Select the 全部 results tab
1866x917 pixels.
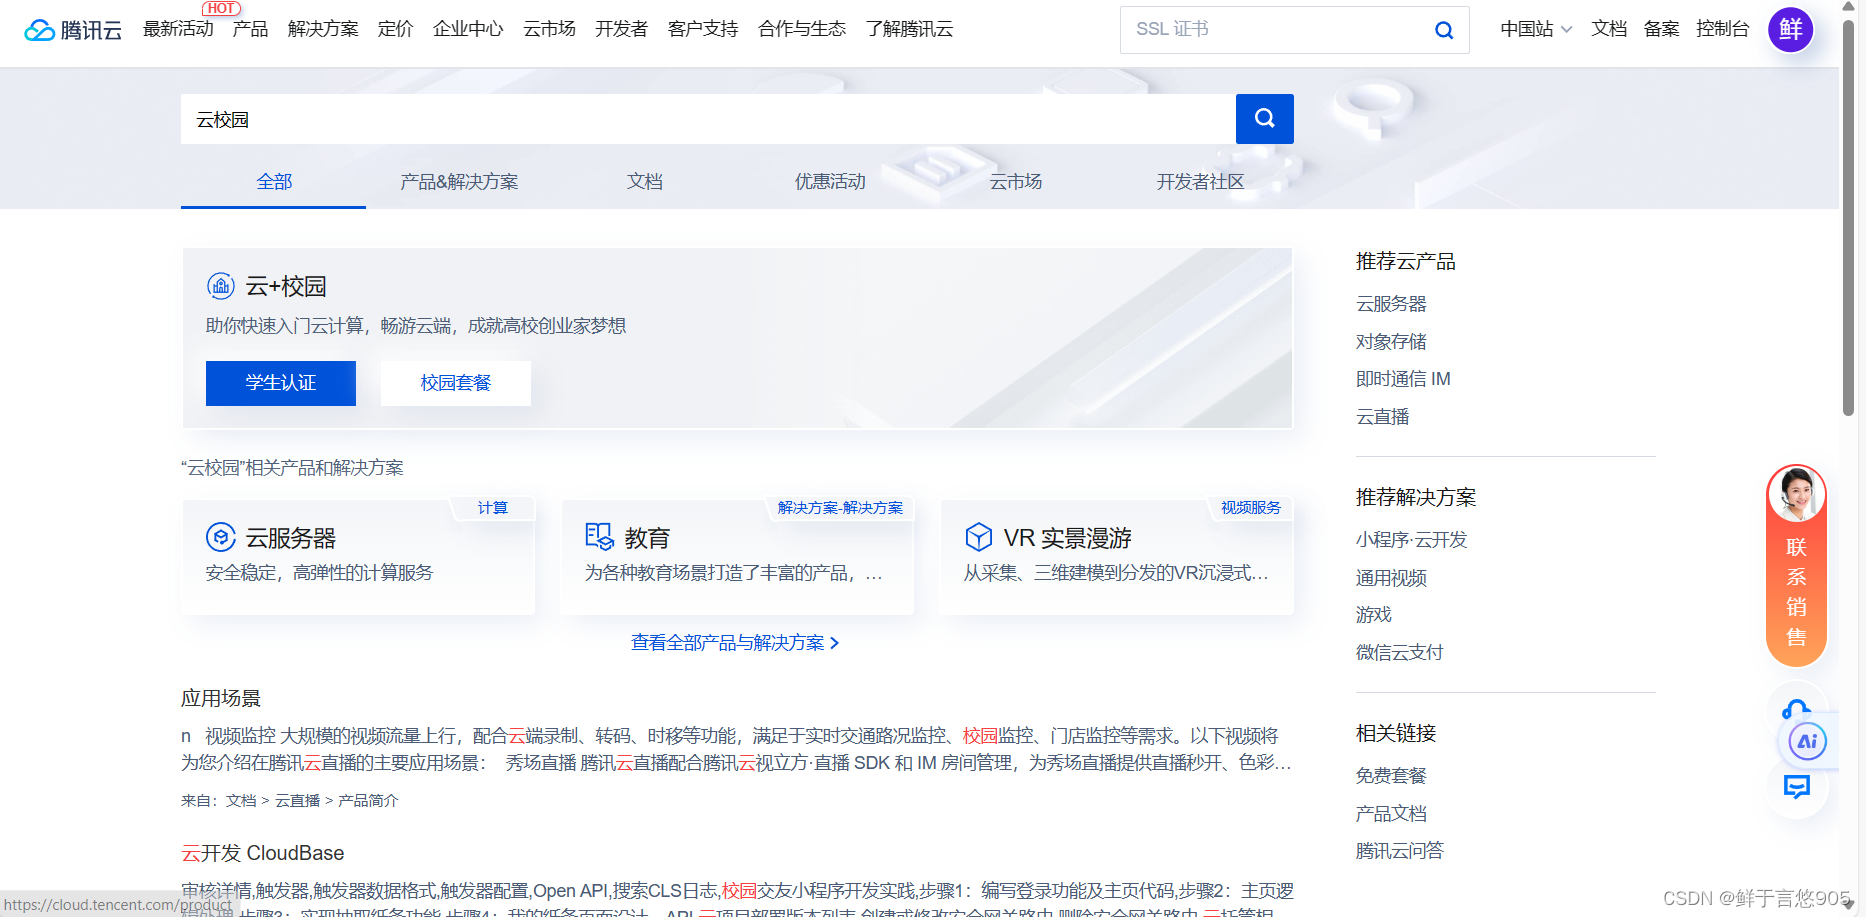[x=274, y=182]
